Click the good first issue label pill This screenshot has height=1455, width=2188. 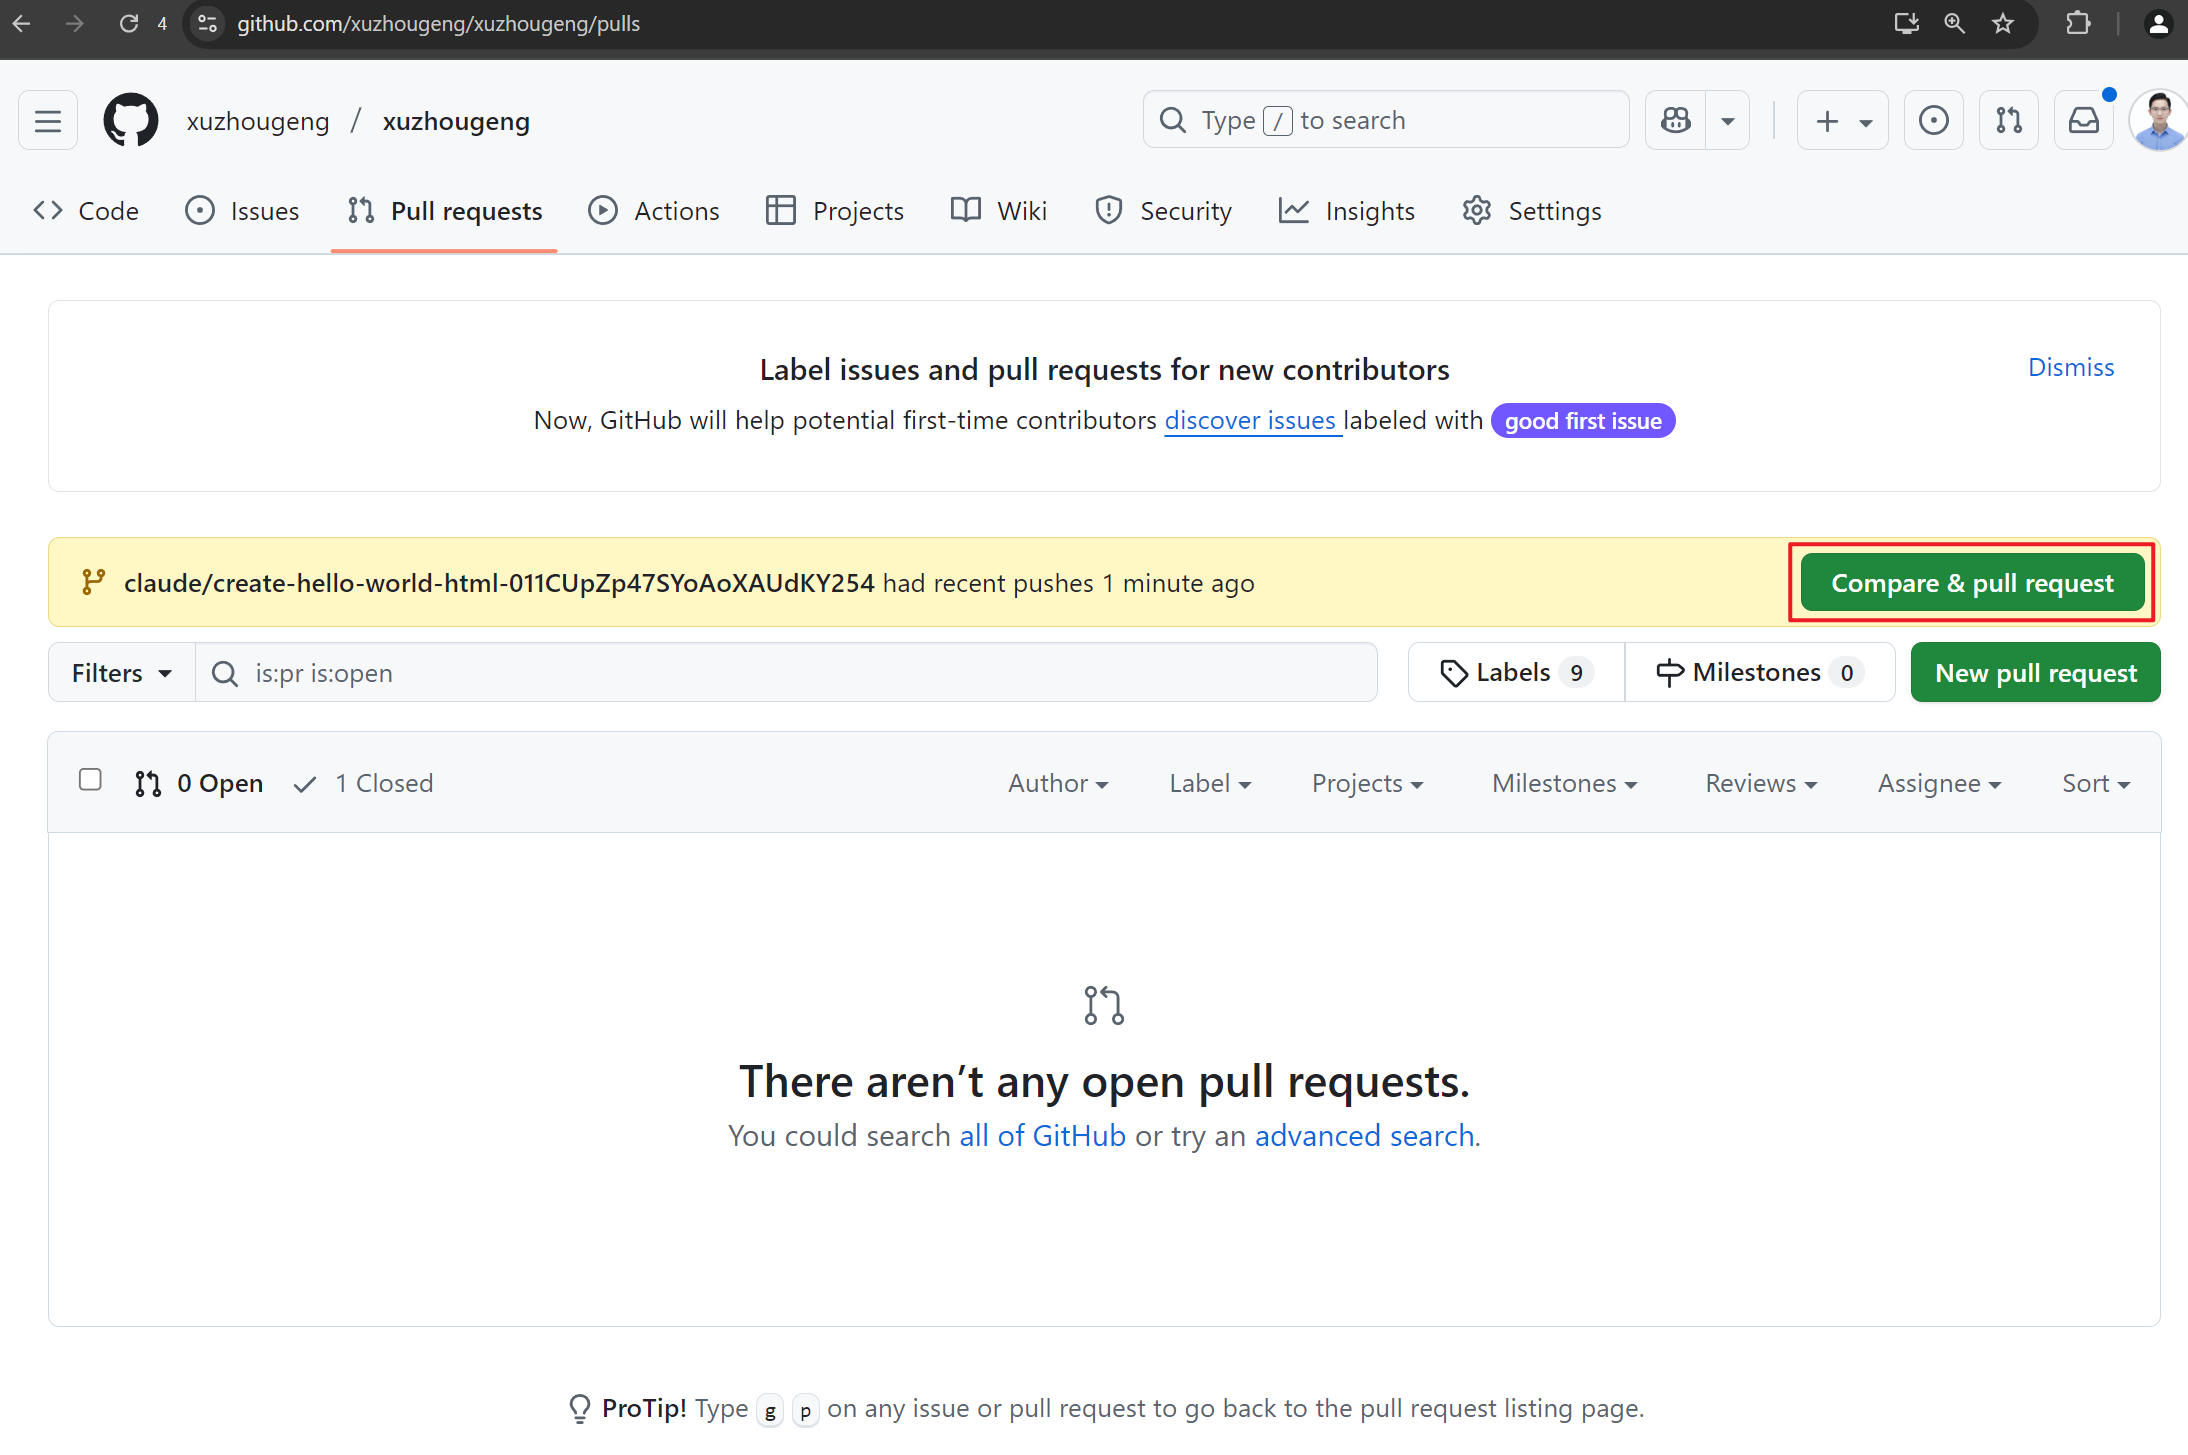(1582, 420)
